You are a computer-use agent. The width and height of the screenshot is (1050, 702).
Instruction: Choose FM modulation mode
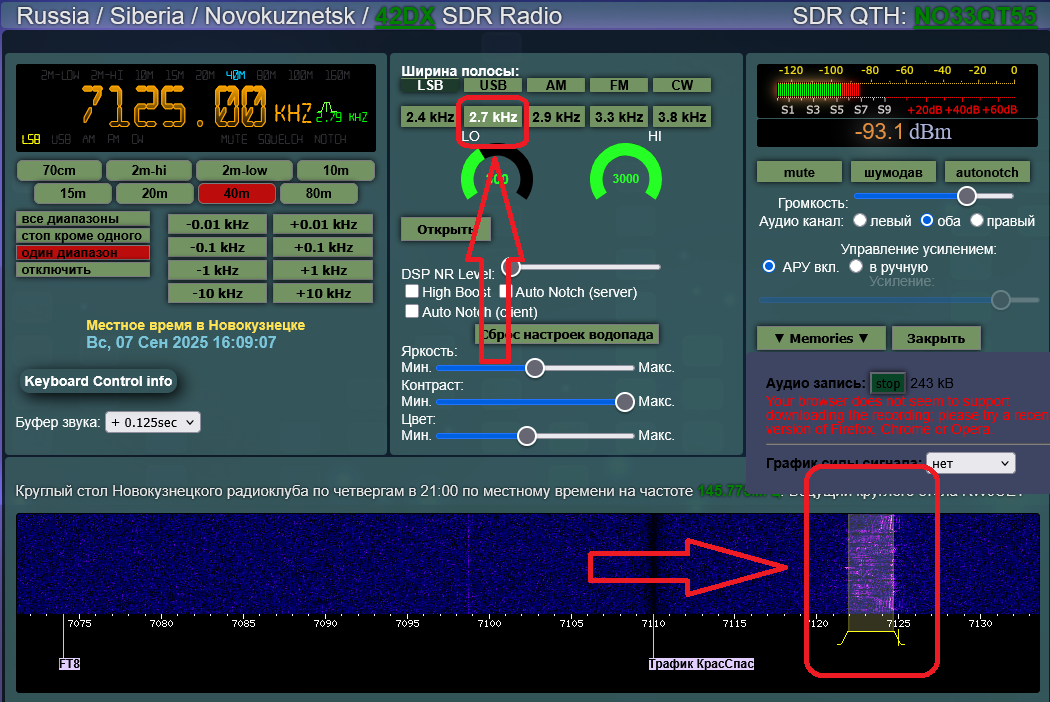click(619, 86)
